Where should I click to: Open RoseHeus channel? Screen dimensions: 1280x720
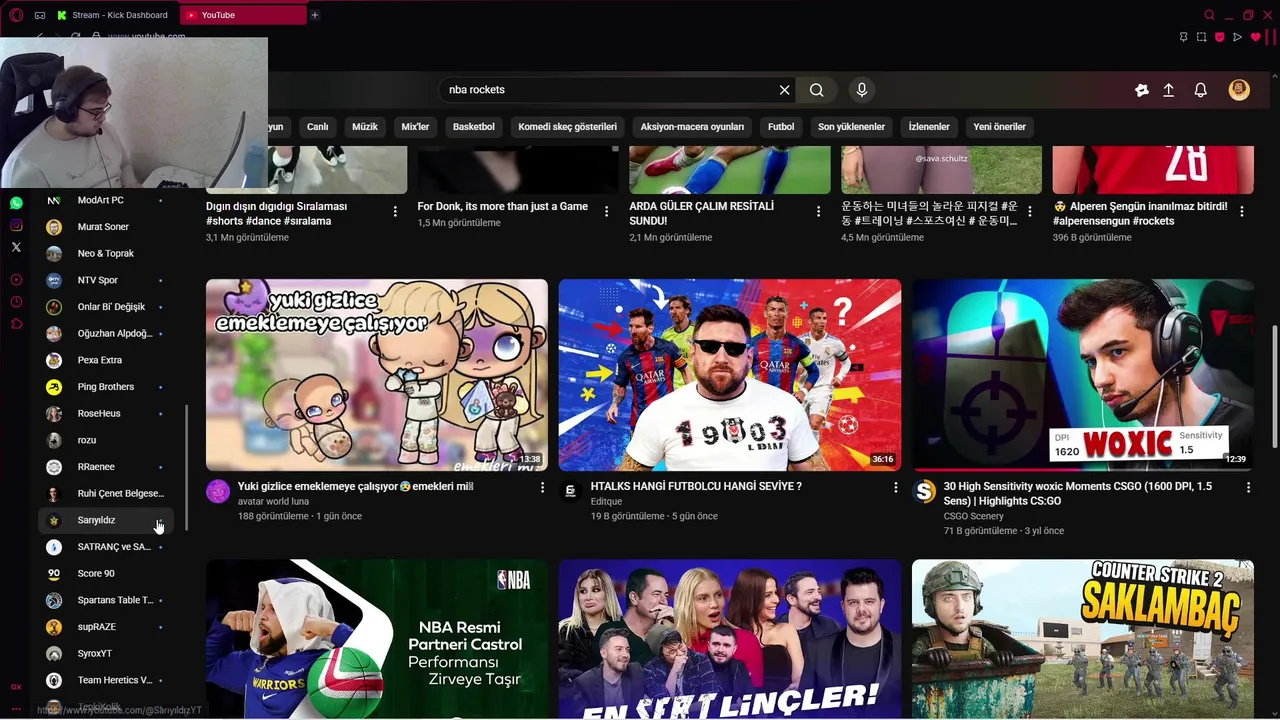pos(105,413)
